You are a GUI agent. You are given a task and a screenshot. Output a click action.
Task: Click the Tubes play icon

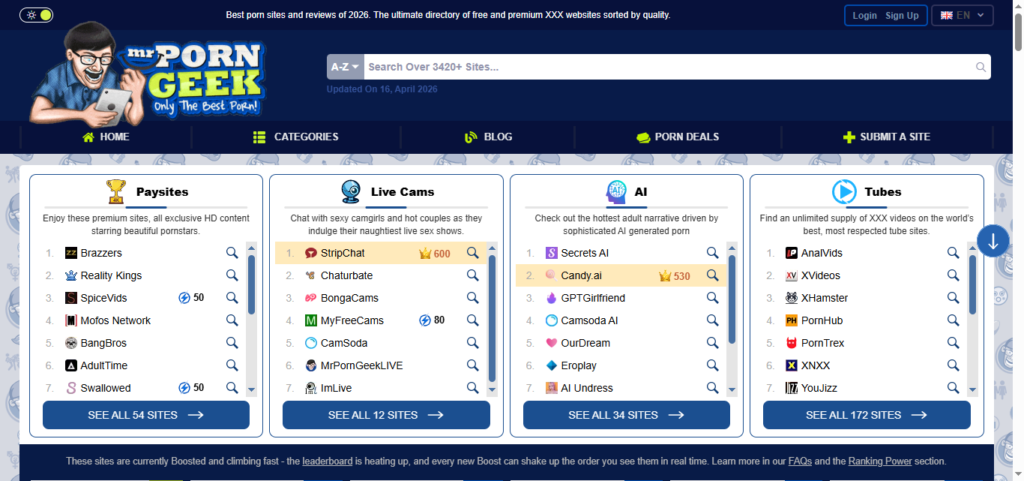(844, 192)
